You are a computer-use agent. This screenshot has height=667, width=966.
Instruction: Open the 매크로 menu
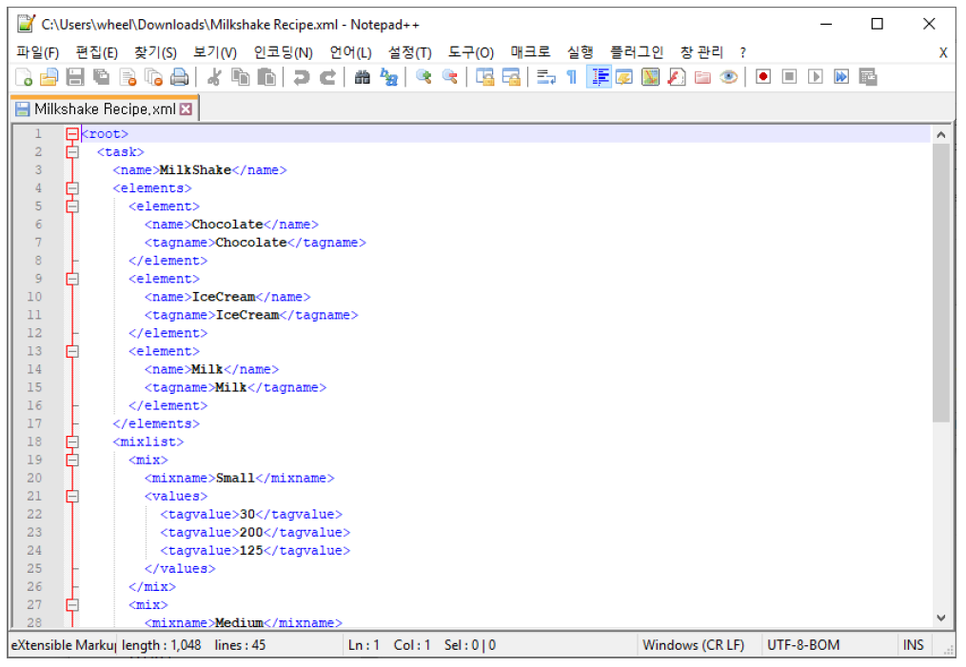tap(530, 52)
